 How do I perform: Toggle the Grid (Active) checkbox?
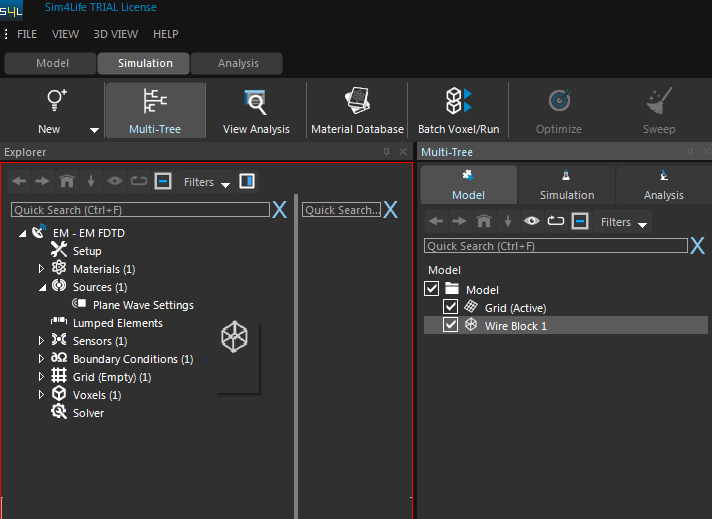pyautogui.click(x=451, y=307)
